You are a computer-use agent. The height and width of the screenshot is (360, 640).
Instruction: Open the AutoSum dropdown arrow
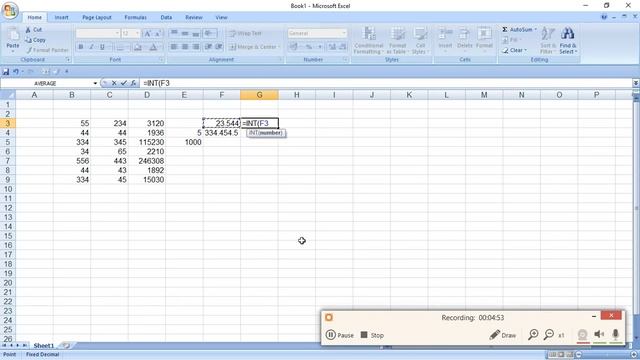click(x=536, y=30)
